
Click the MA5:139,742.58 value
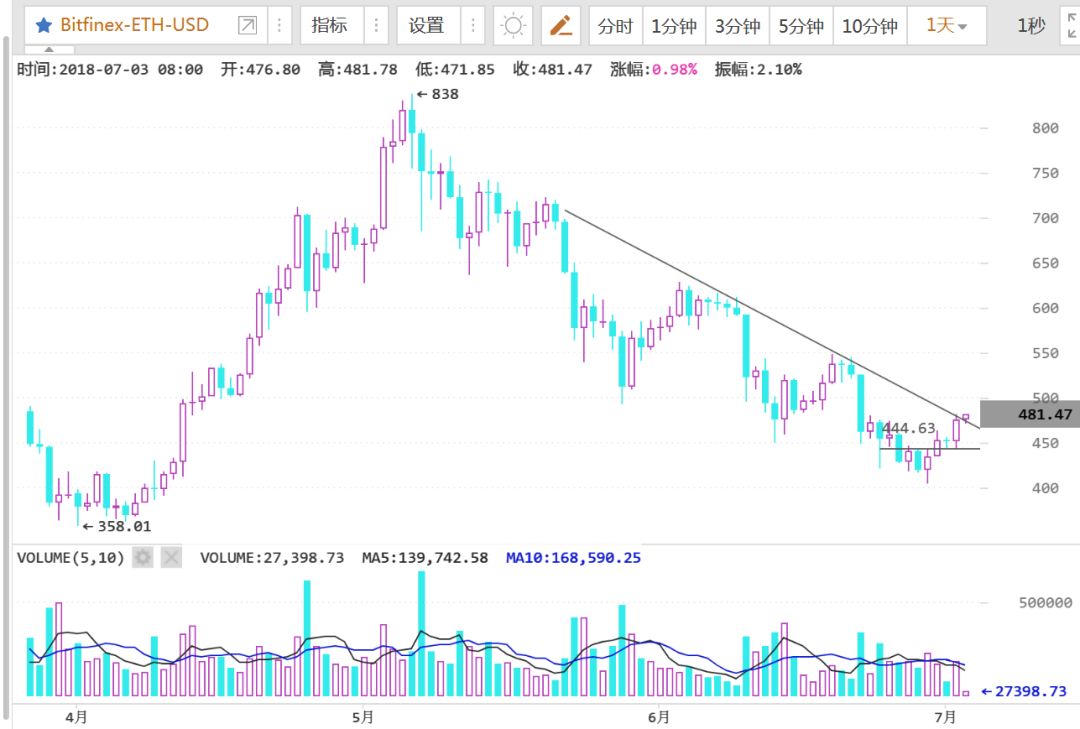click(425, 557)
